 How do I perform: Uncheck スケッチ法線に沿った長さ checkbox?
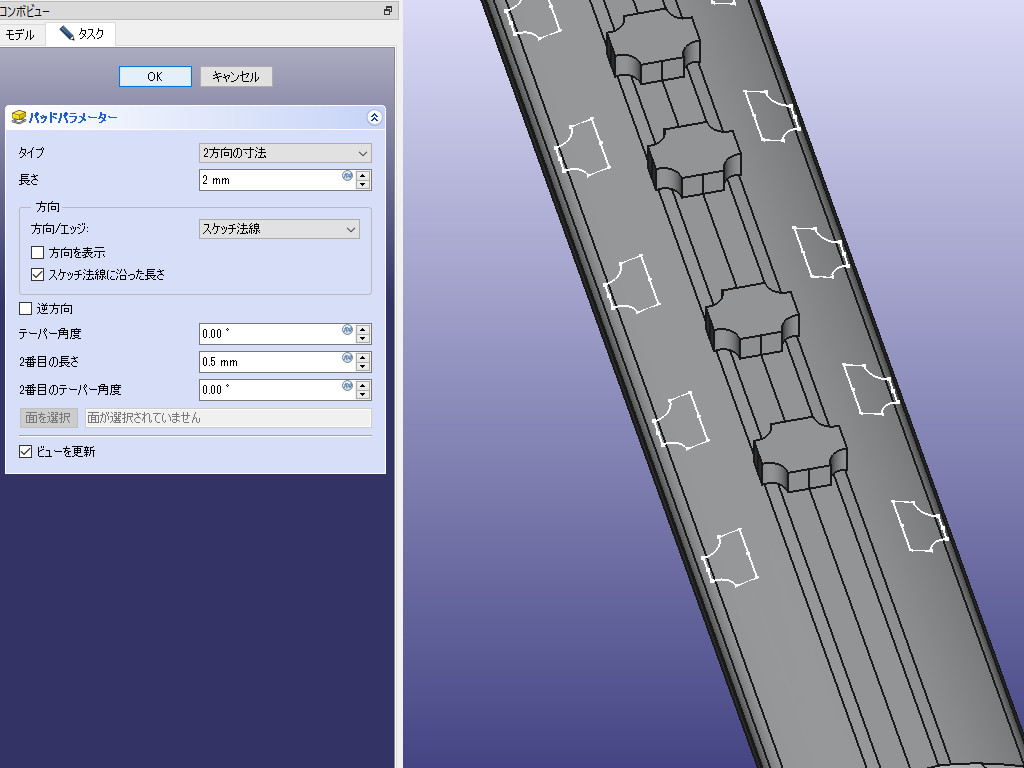pyautogui.click(x=38, y=274)
